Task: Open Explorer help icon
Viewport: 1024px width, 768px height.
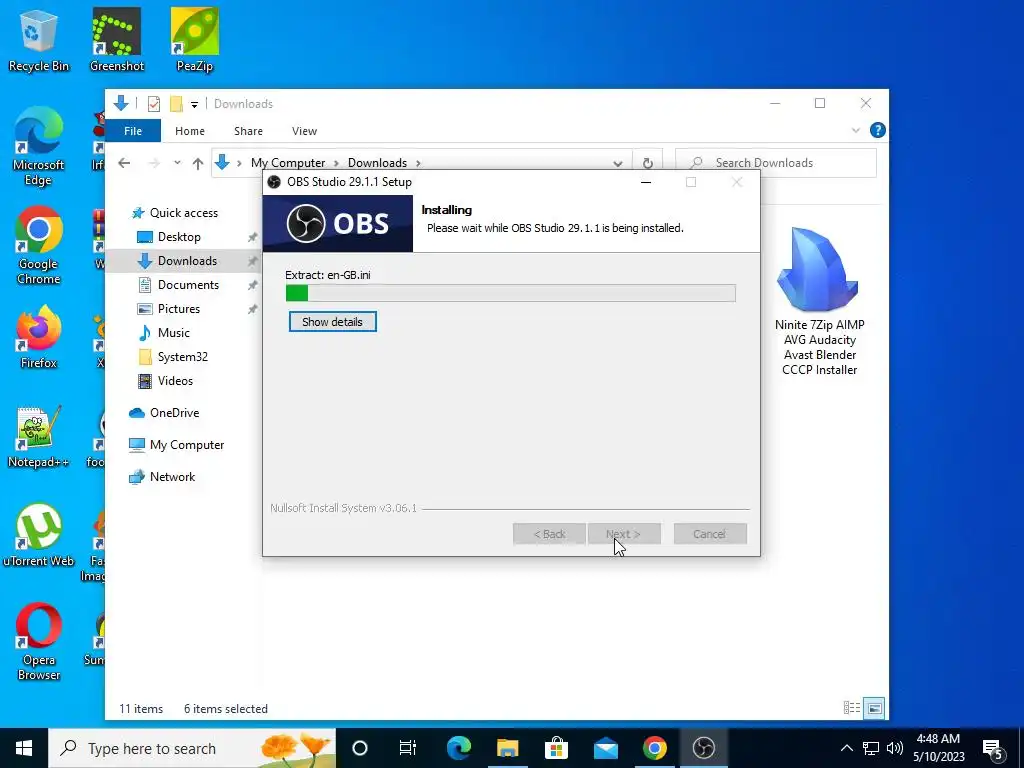Action: 878,131
